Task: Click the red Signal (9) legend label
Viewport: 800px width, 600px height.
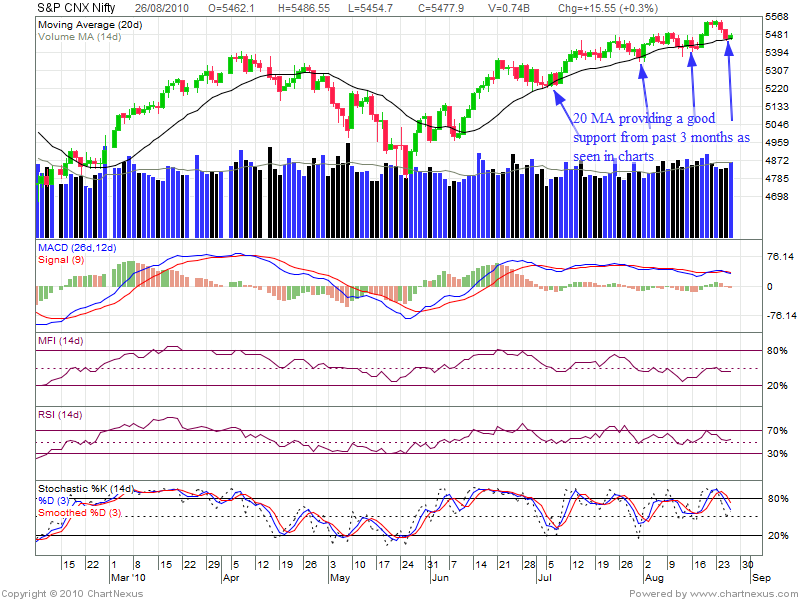Action: 61,259
